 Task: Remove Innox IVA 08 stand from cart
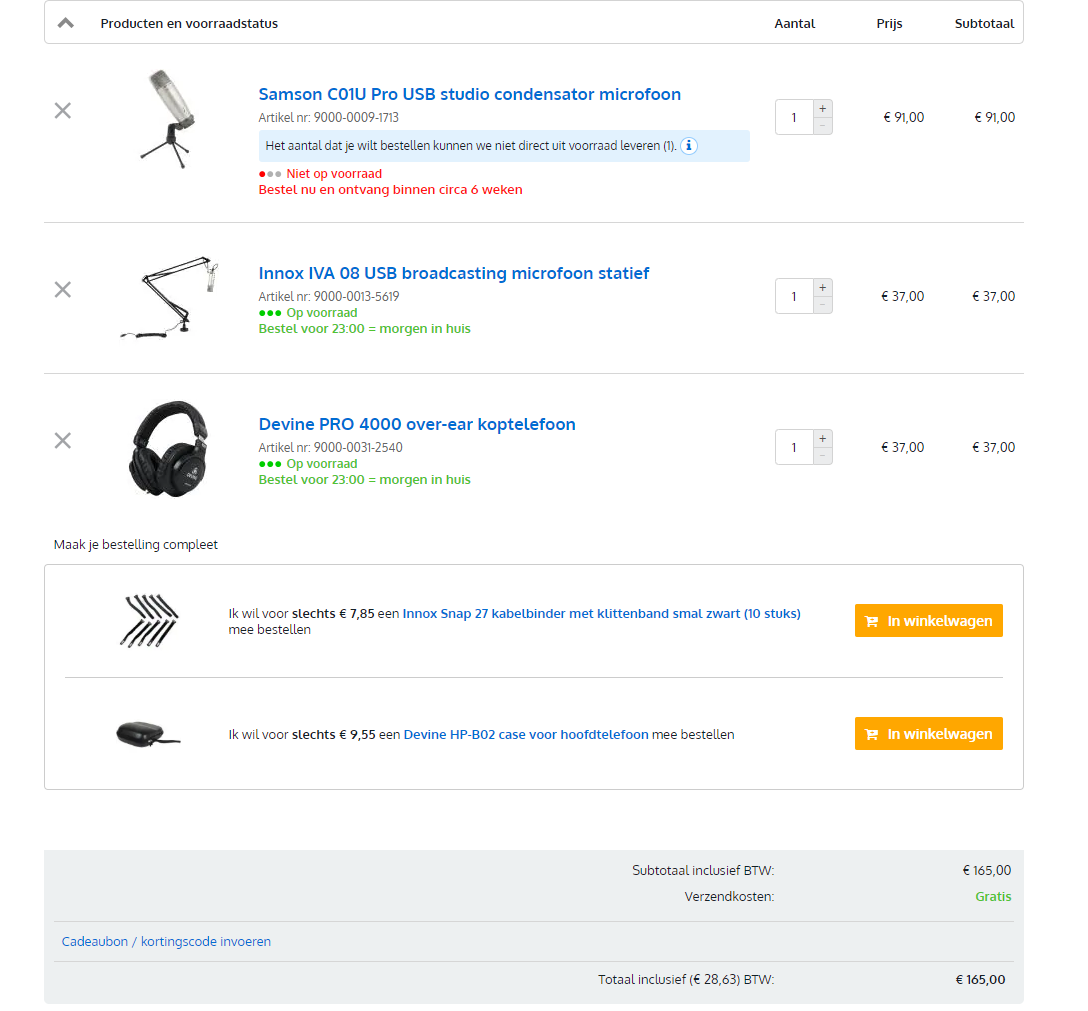(x=62, y=290)
